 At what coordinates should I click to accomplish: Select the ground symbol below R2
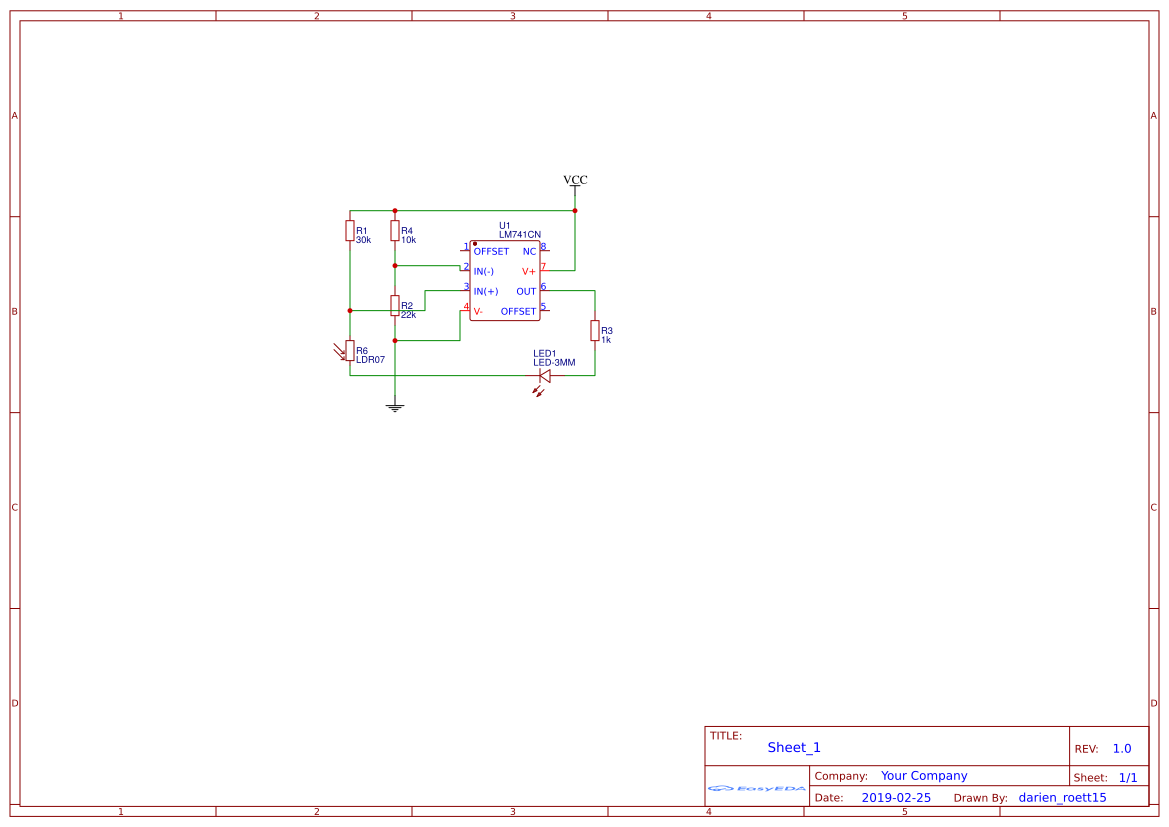(395, 405)
